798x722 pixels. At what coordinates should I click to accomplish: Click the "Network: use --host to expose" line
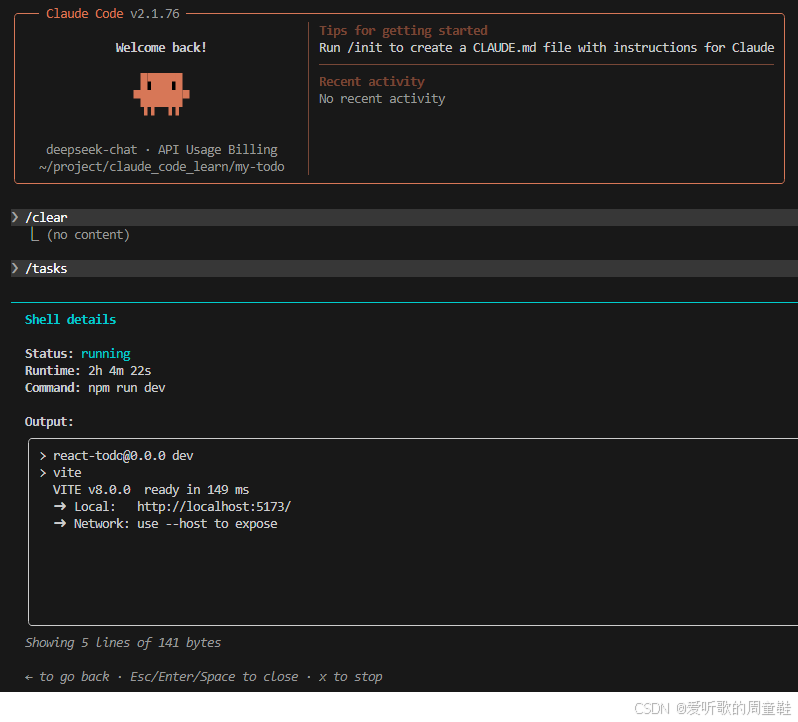(x=165, y=524)
